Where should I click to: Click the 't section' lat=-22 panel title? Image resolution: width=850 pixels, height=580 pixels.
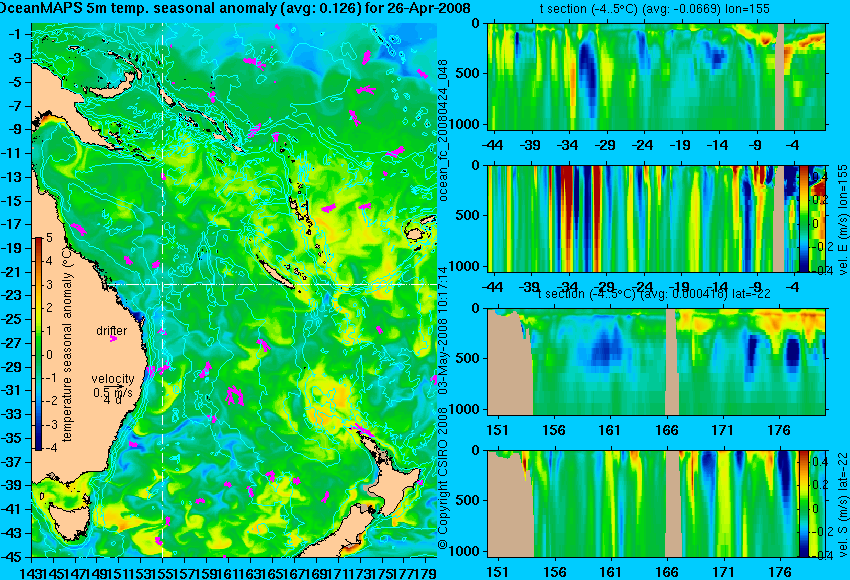[655, 294]
